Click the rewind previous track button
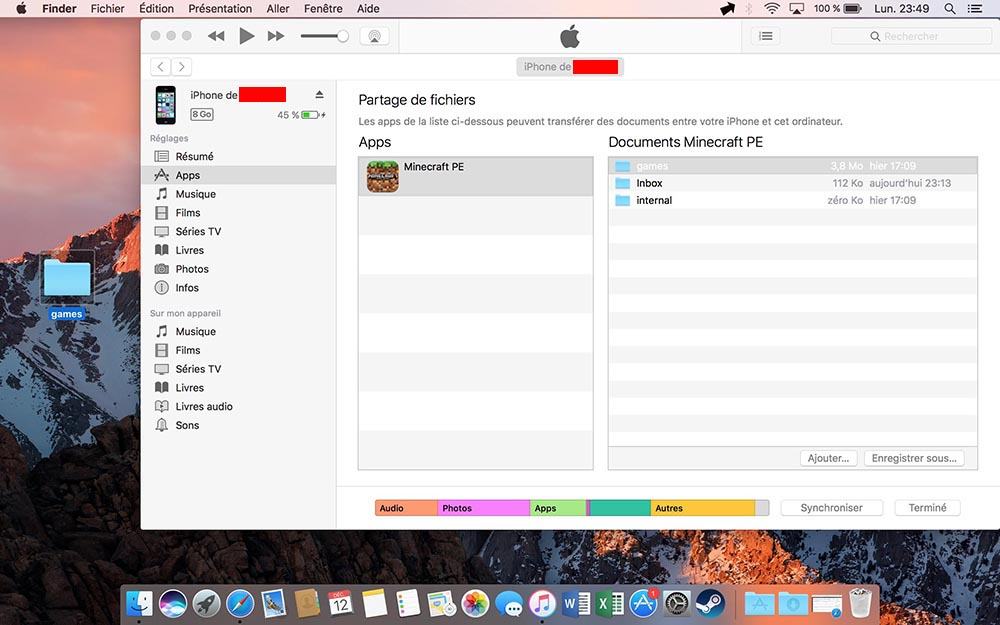1000x625 pixels. tap(216, 36)
